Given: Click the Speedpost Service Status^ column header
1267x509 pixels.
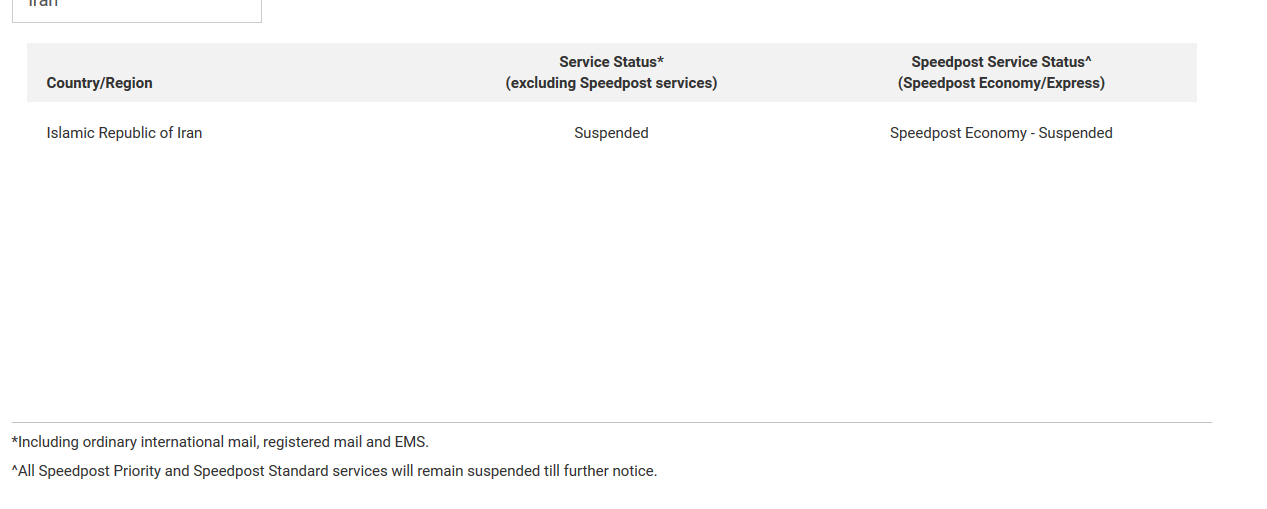Looking at the screenshot, I should click(x=1001, y=62).
